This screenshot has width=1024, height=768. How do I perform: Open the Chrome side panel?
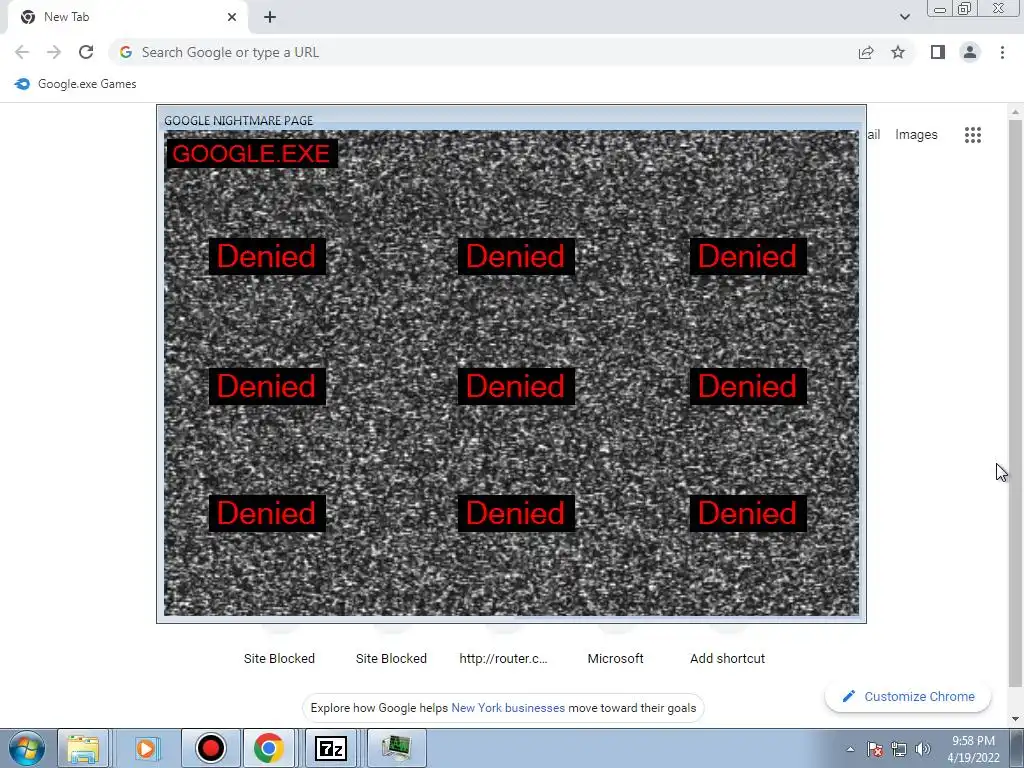(938, 52)
